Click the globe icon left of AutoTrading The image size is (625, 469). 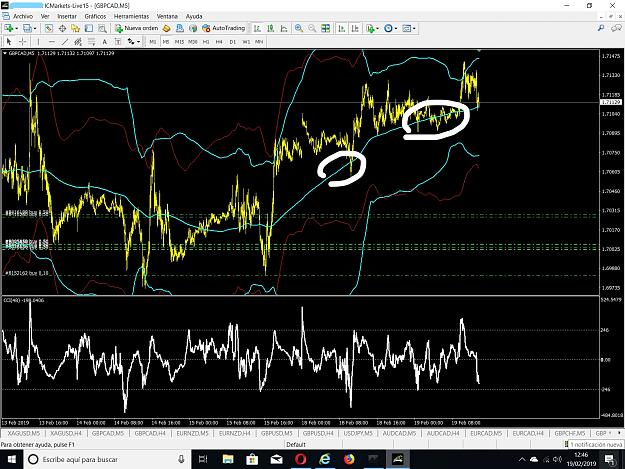(x=193, y=28)
